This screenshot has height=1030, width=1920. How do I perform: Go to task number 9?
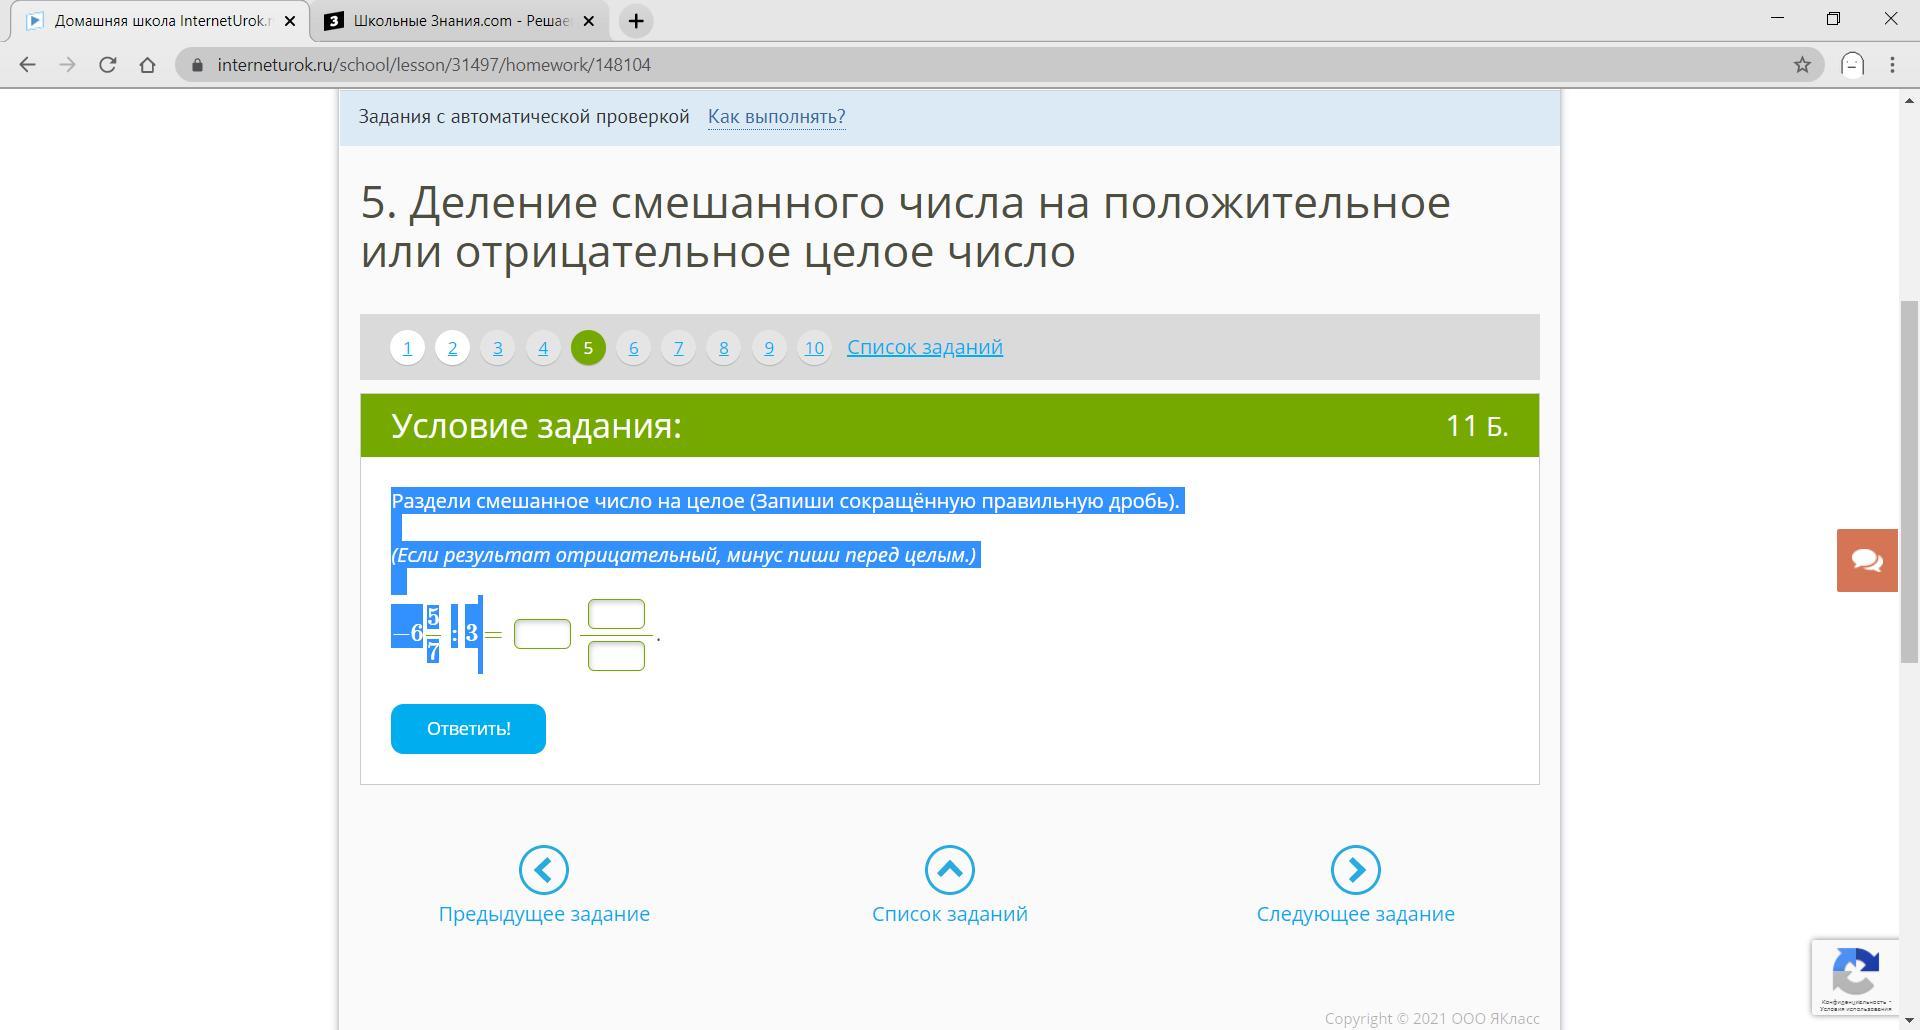pyautogui.click(x=769, y=348)
